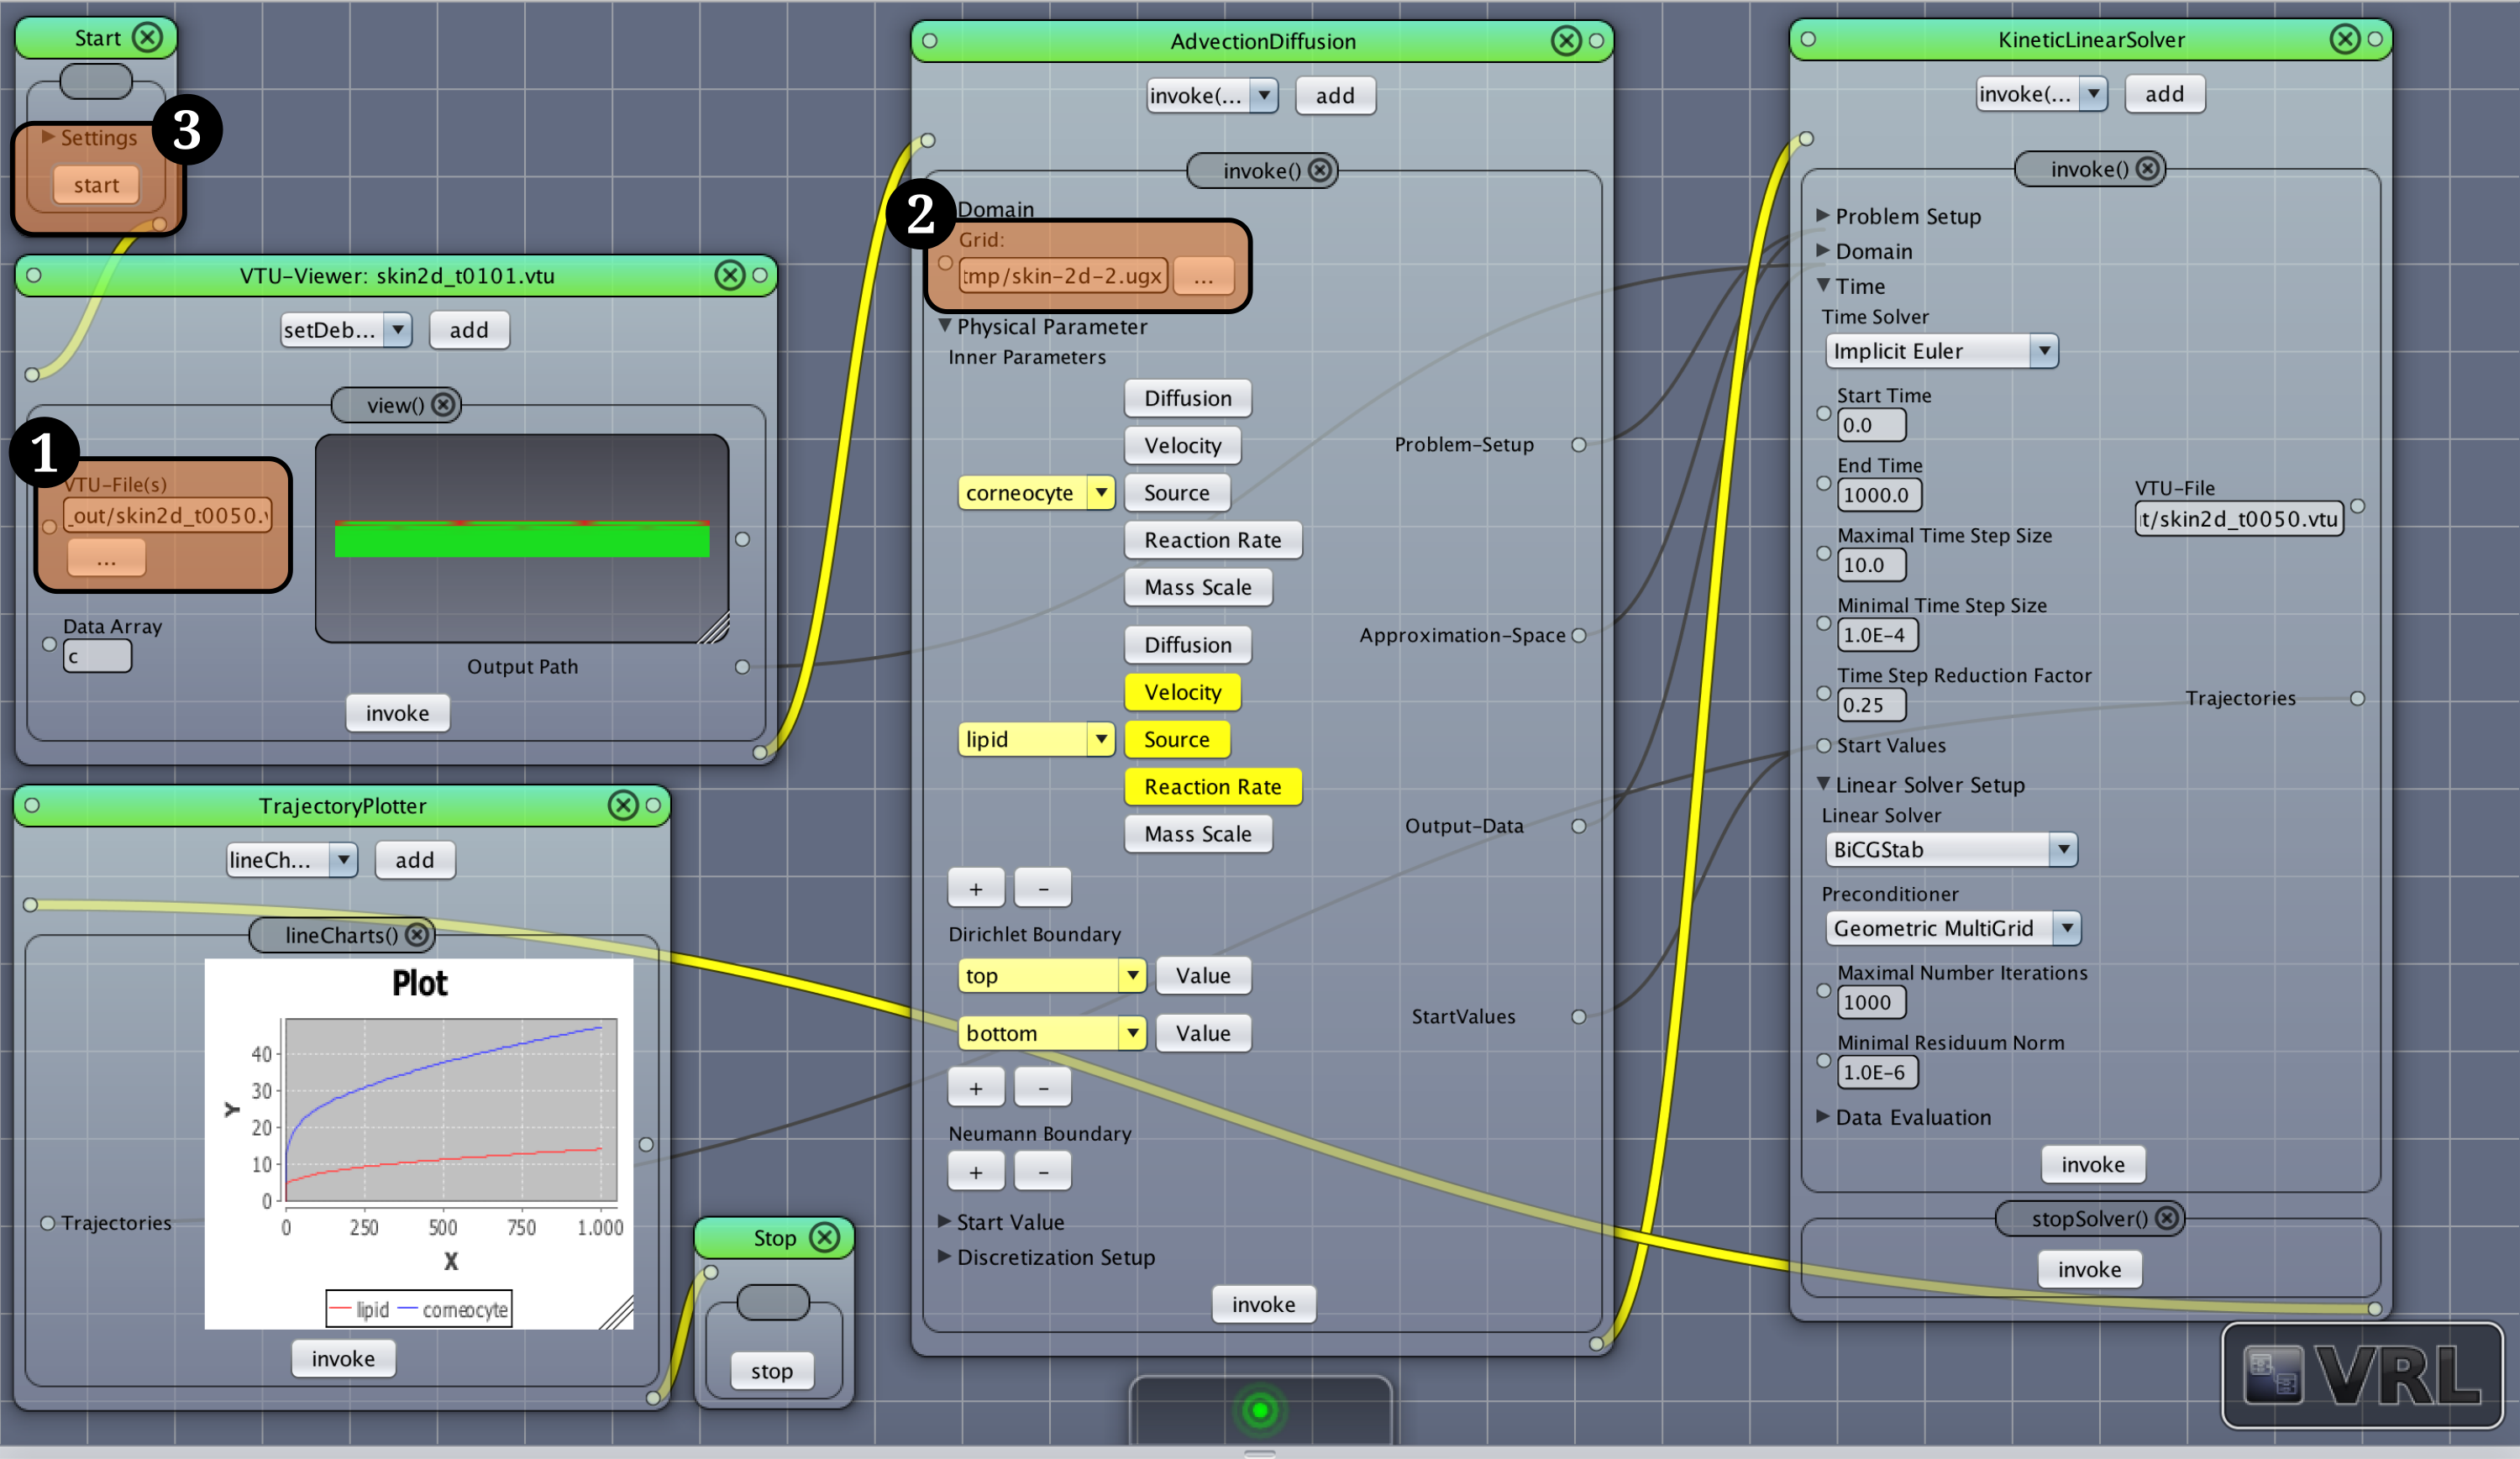Click the green status indicator light
Image resolution: width=2520 pixels, height=1459 pixels.
coord(1259,1410)
